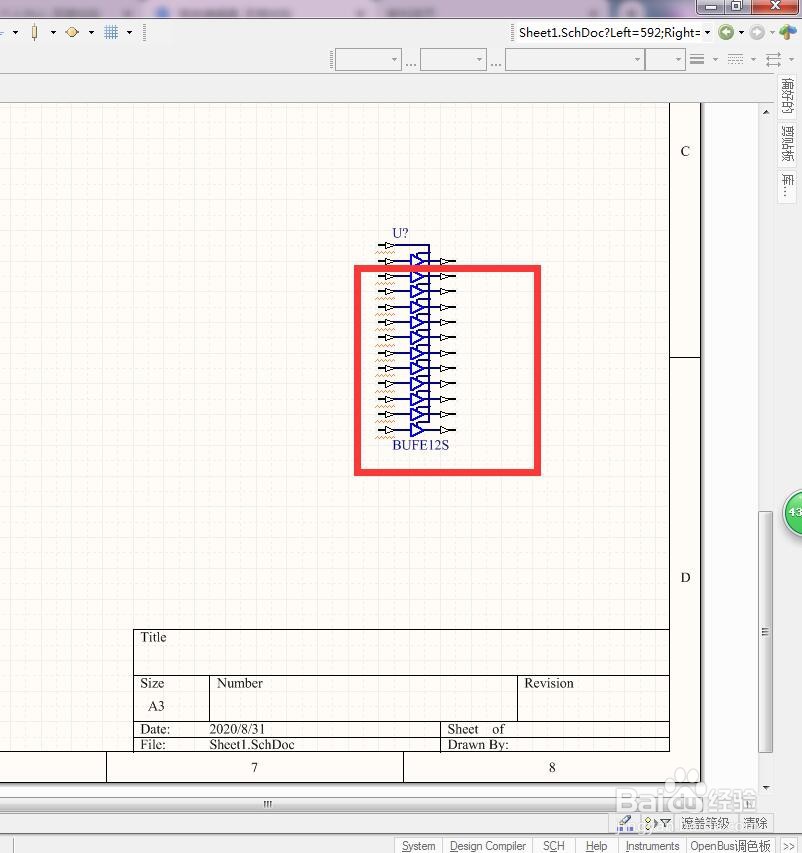
Task: Open the 库 libraries side panel tab
Action: point(787,186)
